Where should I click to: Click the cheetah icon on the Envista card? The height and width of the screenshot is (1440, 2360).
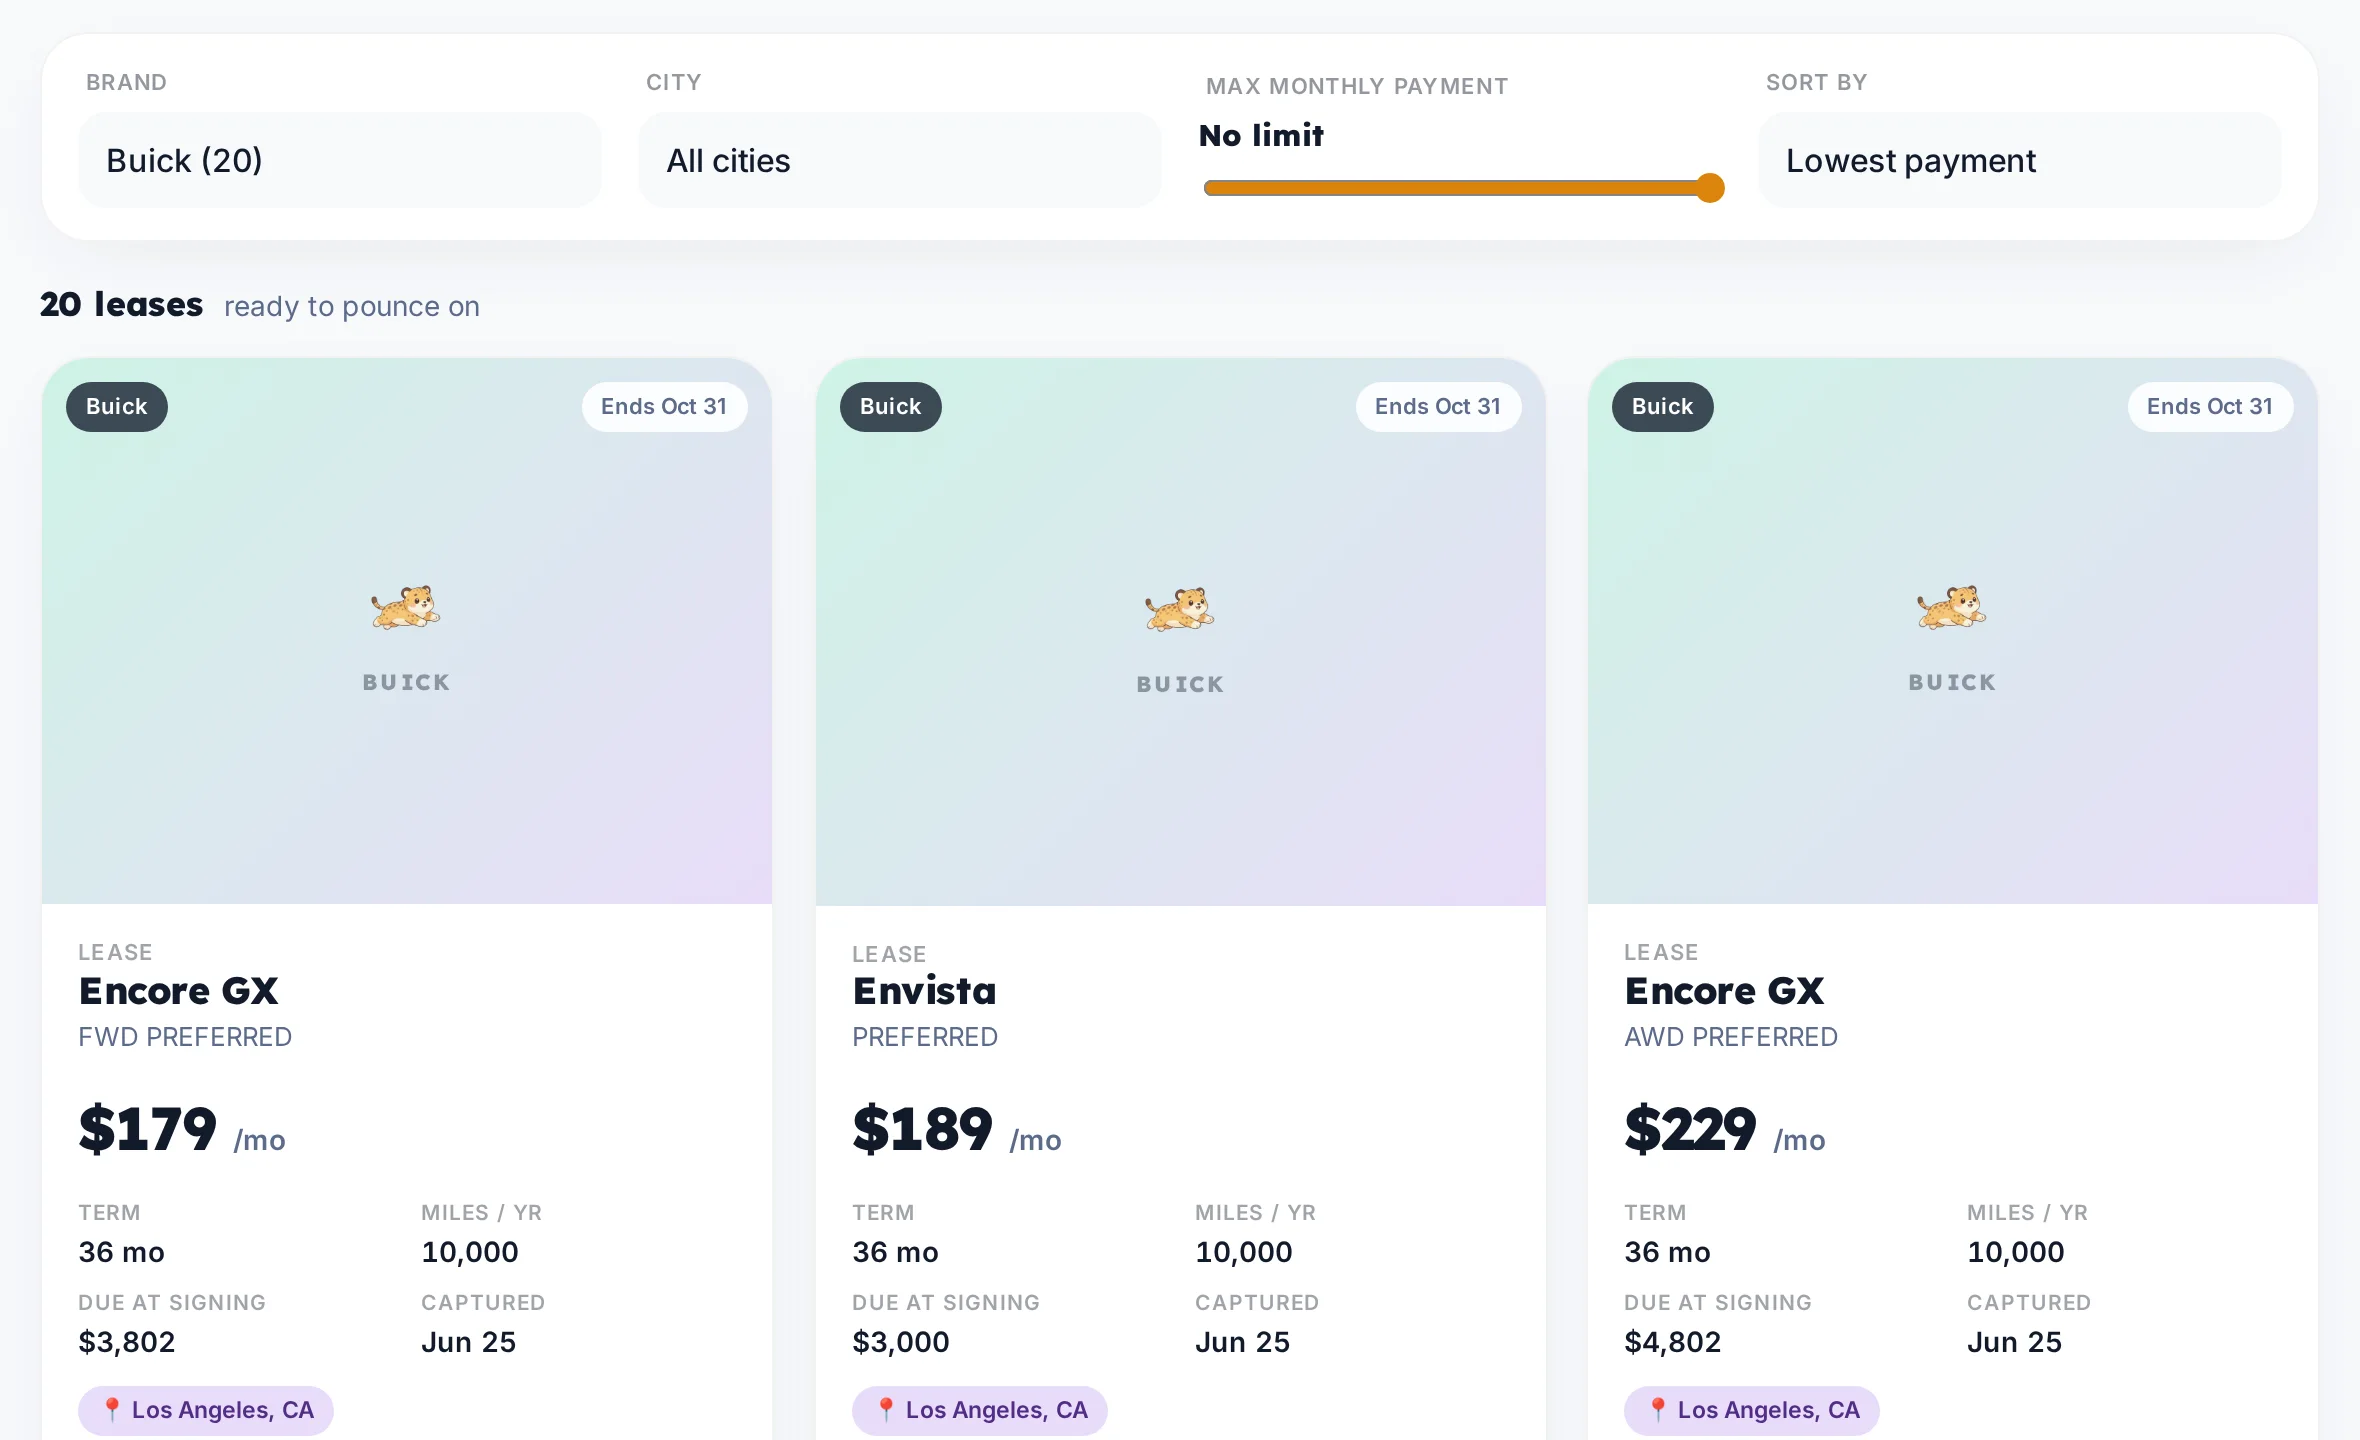(x=1180, y=609)
